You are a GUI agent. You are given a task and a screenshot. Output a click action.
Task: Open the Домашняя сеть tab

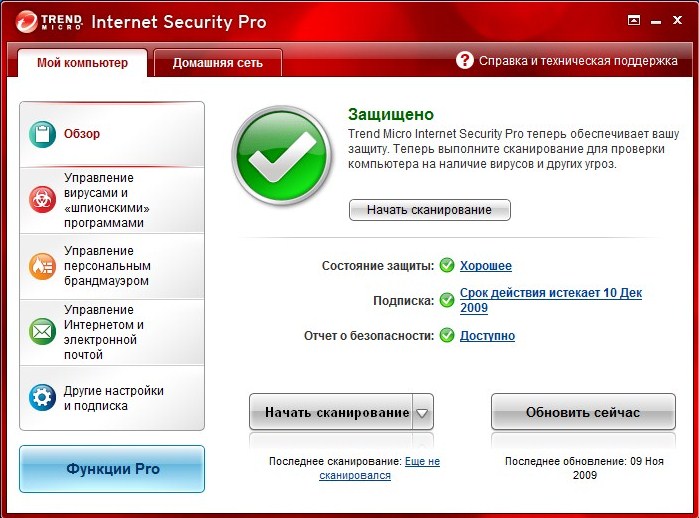click(x=218, y=63)
